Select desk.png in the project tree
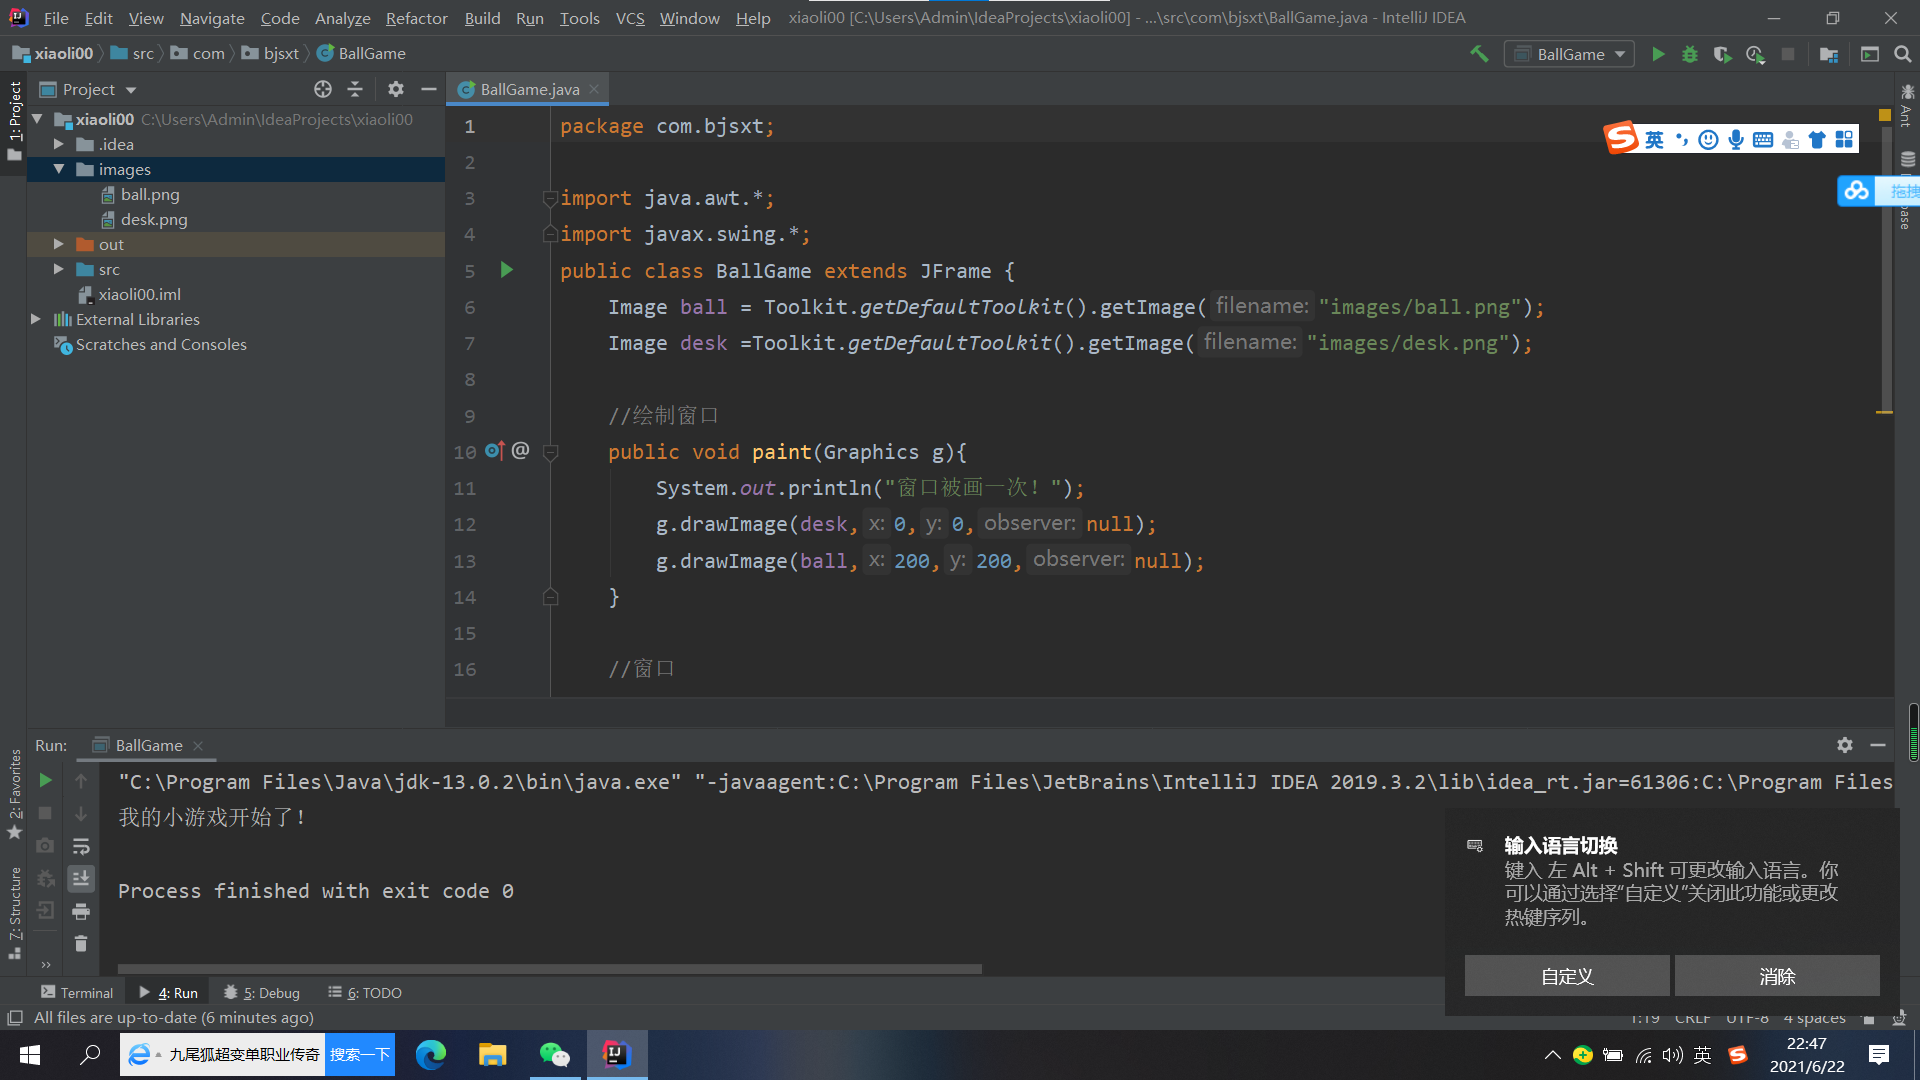 pyautogui.click(x=154, y=219)
